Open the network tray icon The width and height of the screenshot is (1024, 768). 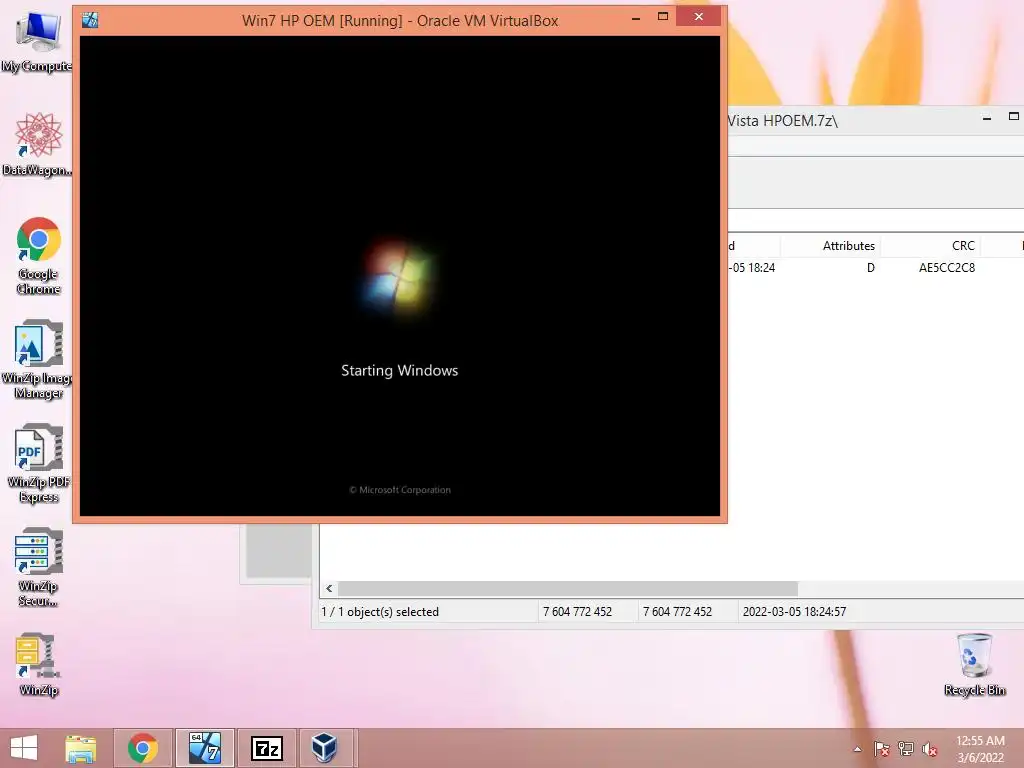pos(906,749)
